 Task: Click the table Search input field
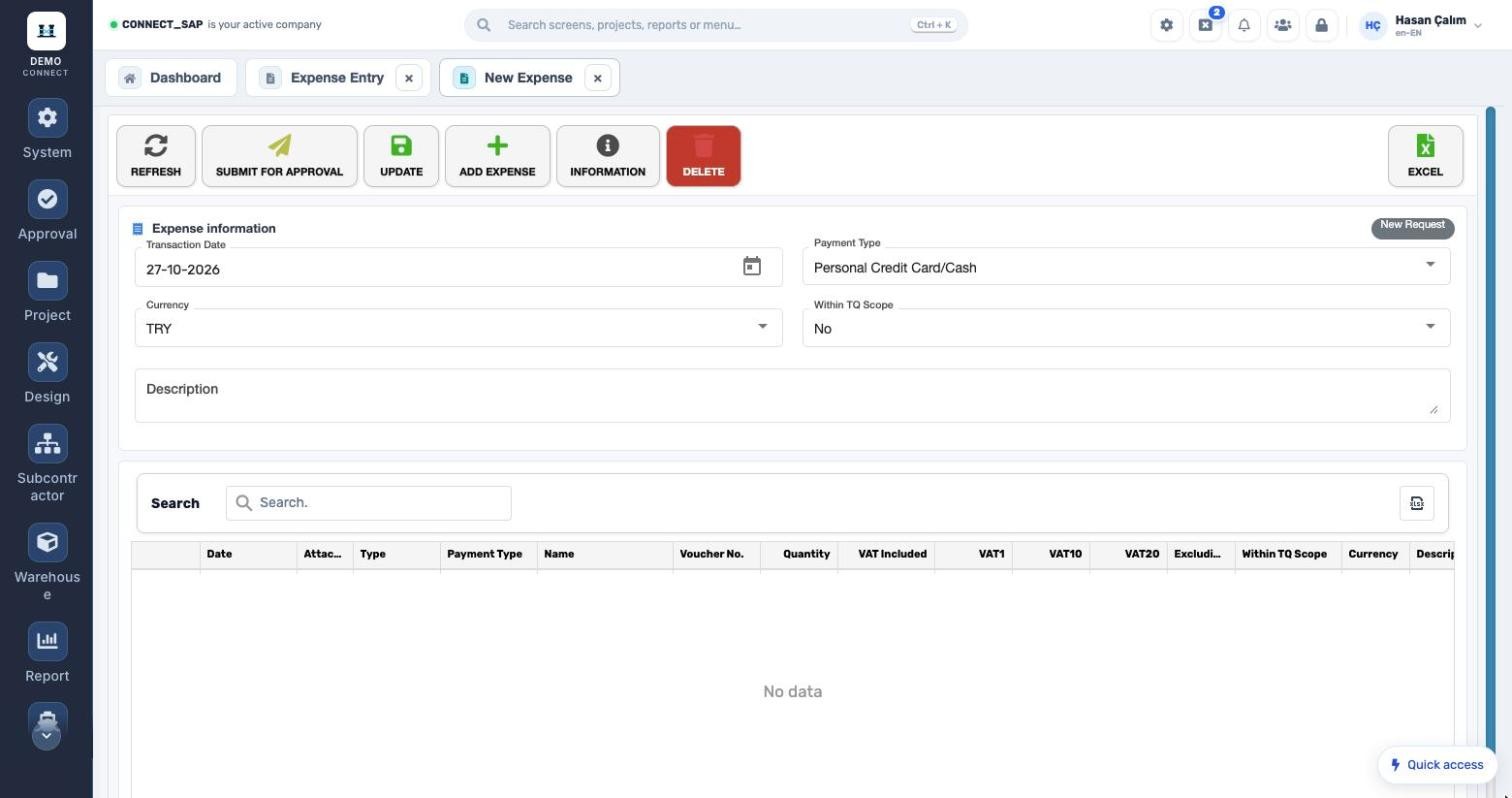[368, 503]
